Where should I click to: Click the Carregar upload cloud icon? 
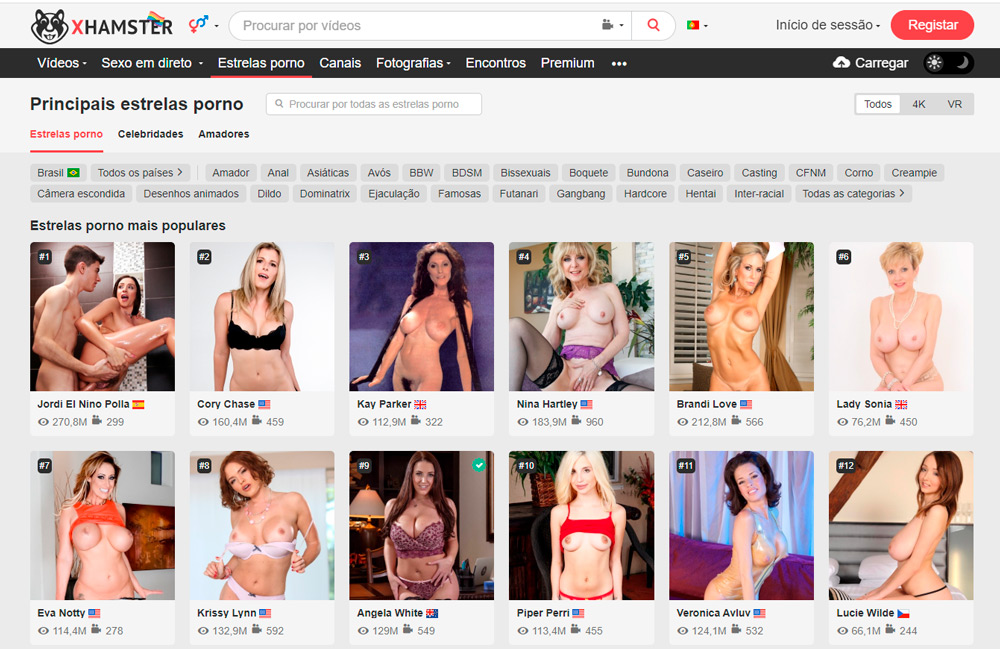point(842,62)
